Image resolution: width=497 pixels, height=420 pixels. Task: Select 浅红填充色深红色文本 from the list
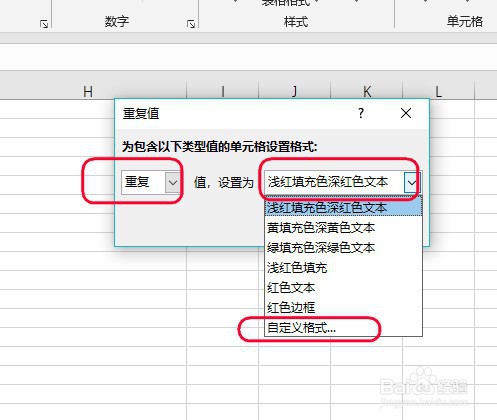pos(343,208)
